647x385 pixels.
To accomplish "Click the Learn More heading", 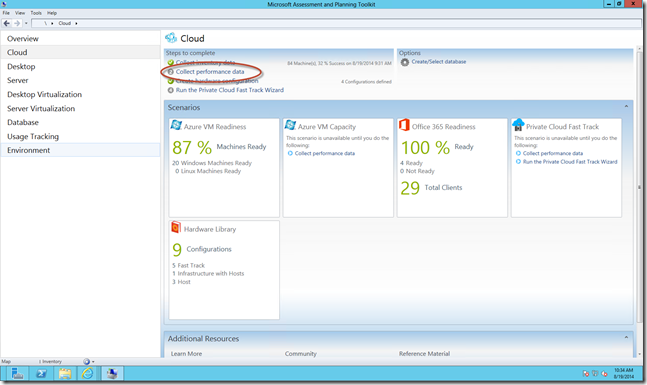I will point(187,354).
